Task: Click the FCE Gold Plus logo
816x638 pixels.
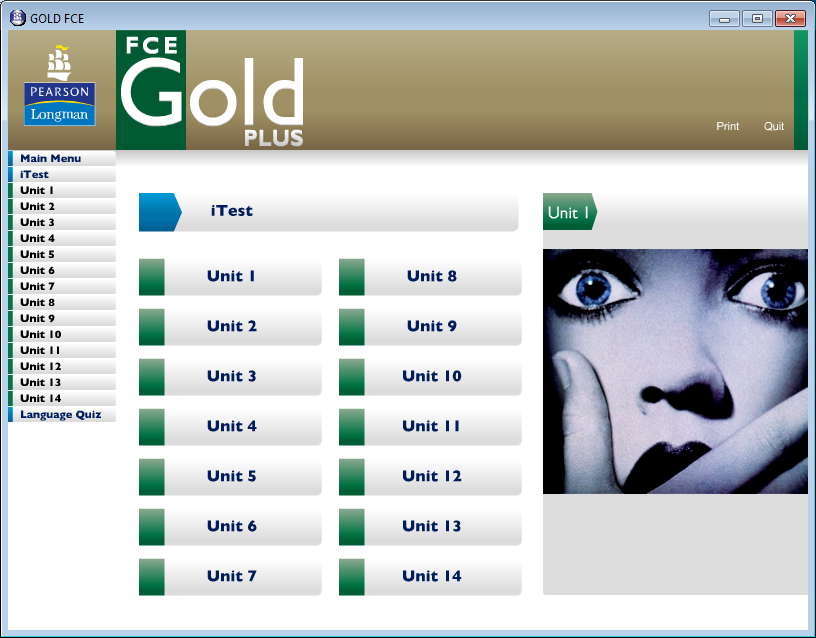Action: 211,90
